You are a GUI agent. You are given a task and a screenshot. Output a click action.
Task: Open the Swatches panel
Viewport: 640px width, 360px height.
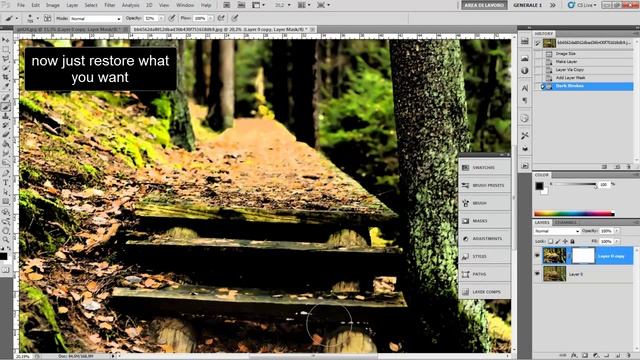tap(484, 167)
